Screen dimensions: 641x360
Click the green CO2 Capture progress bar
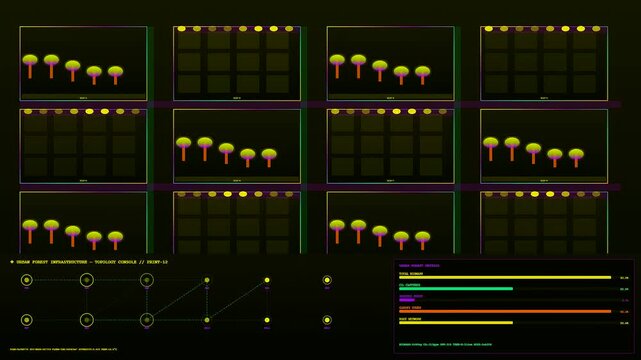coord(456,289)
